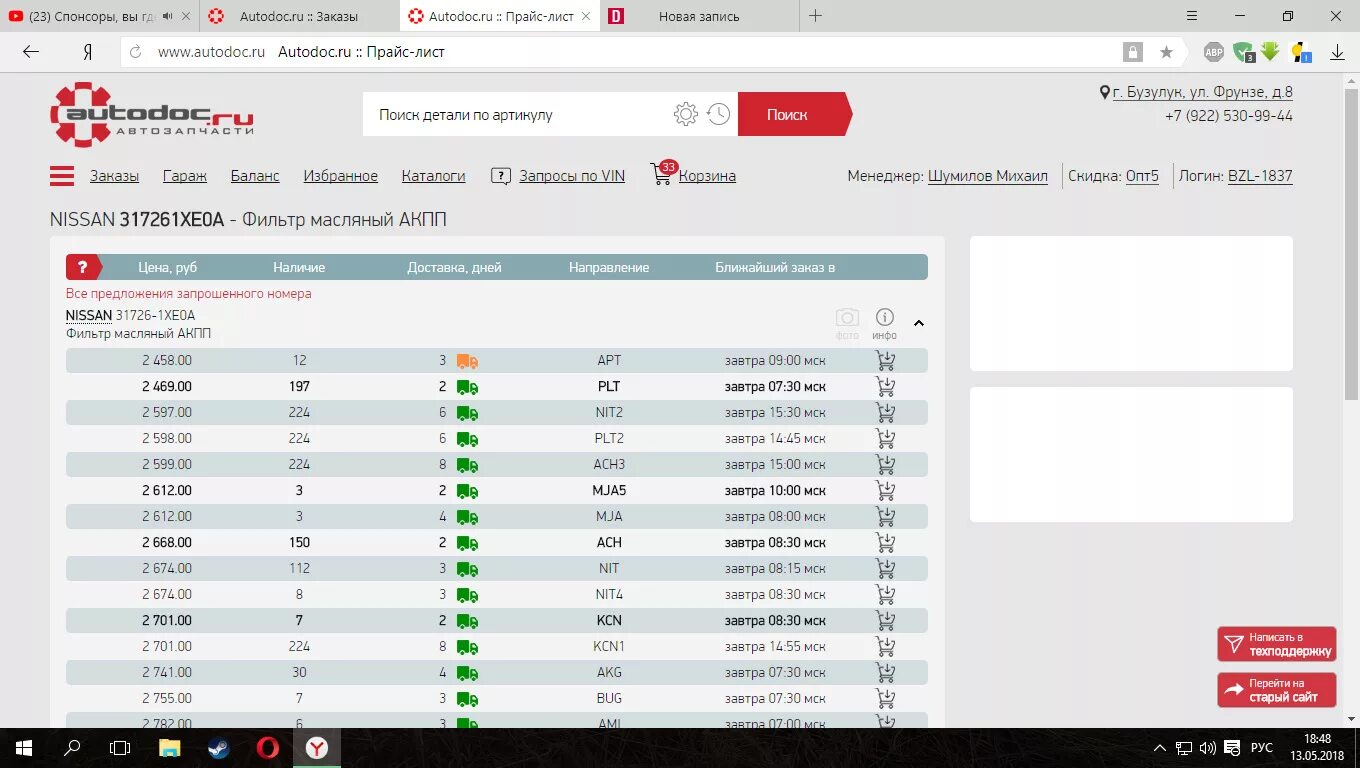Open search history clock icon
Image resolution: width=1360 pixels, height=768 pixels.
[x=718, y=114]
